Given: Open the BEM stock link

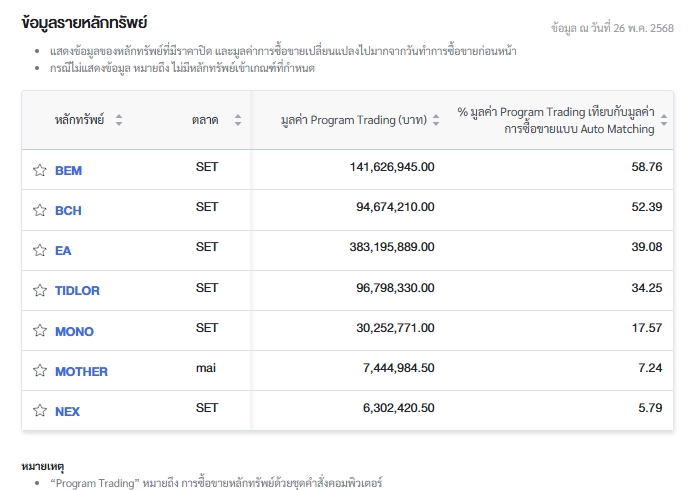Looking at the screenshot, I should tap(68, 171).
